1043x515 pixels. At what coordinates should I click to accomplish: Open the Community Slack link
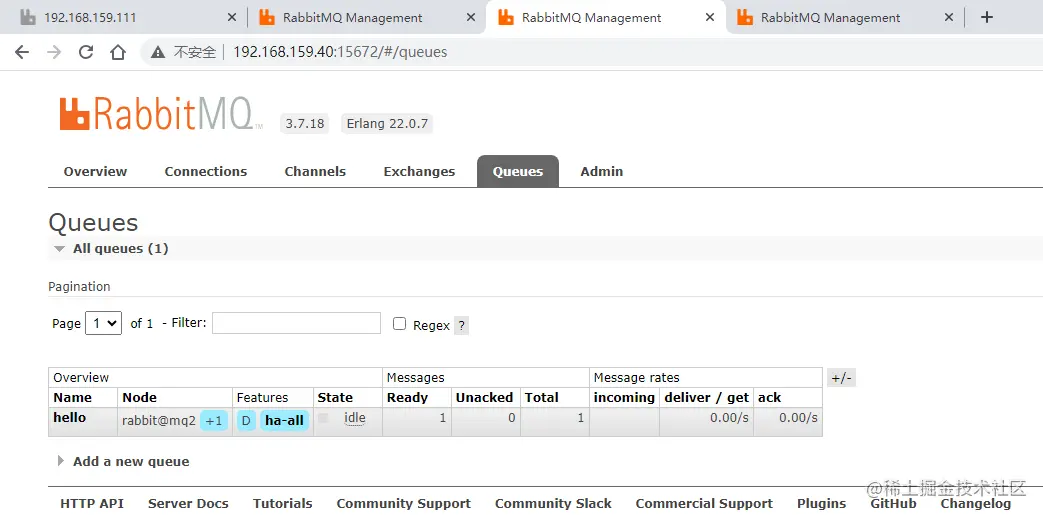click(x=553, y=504)
